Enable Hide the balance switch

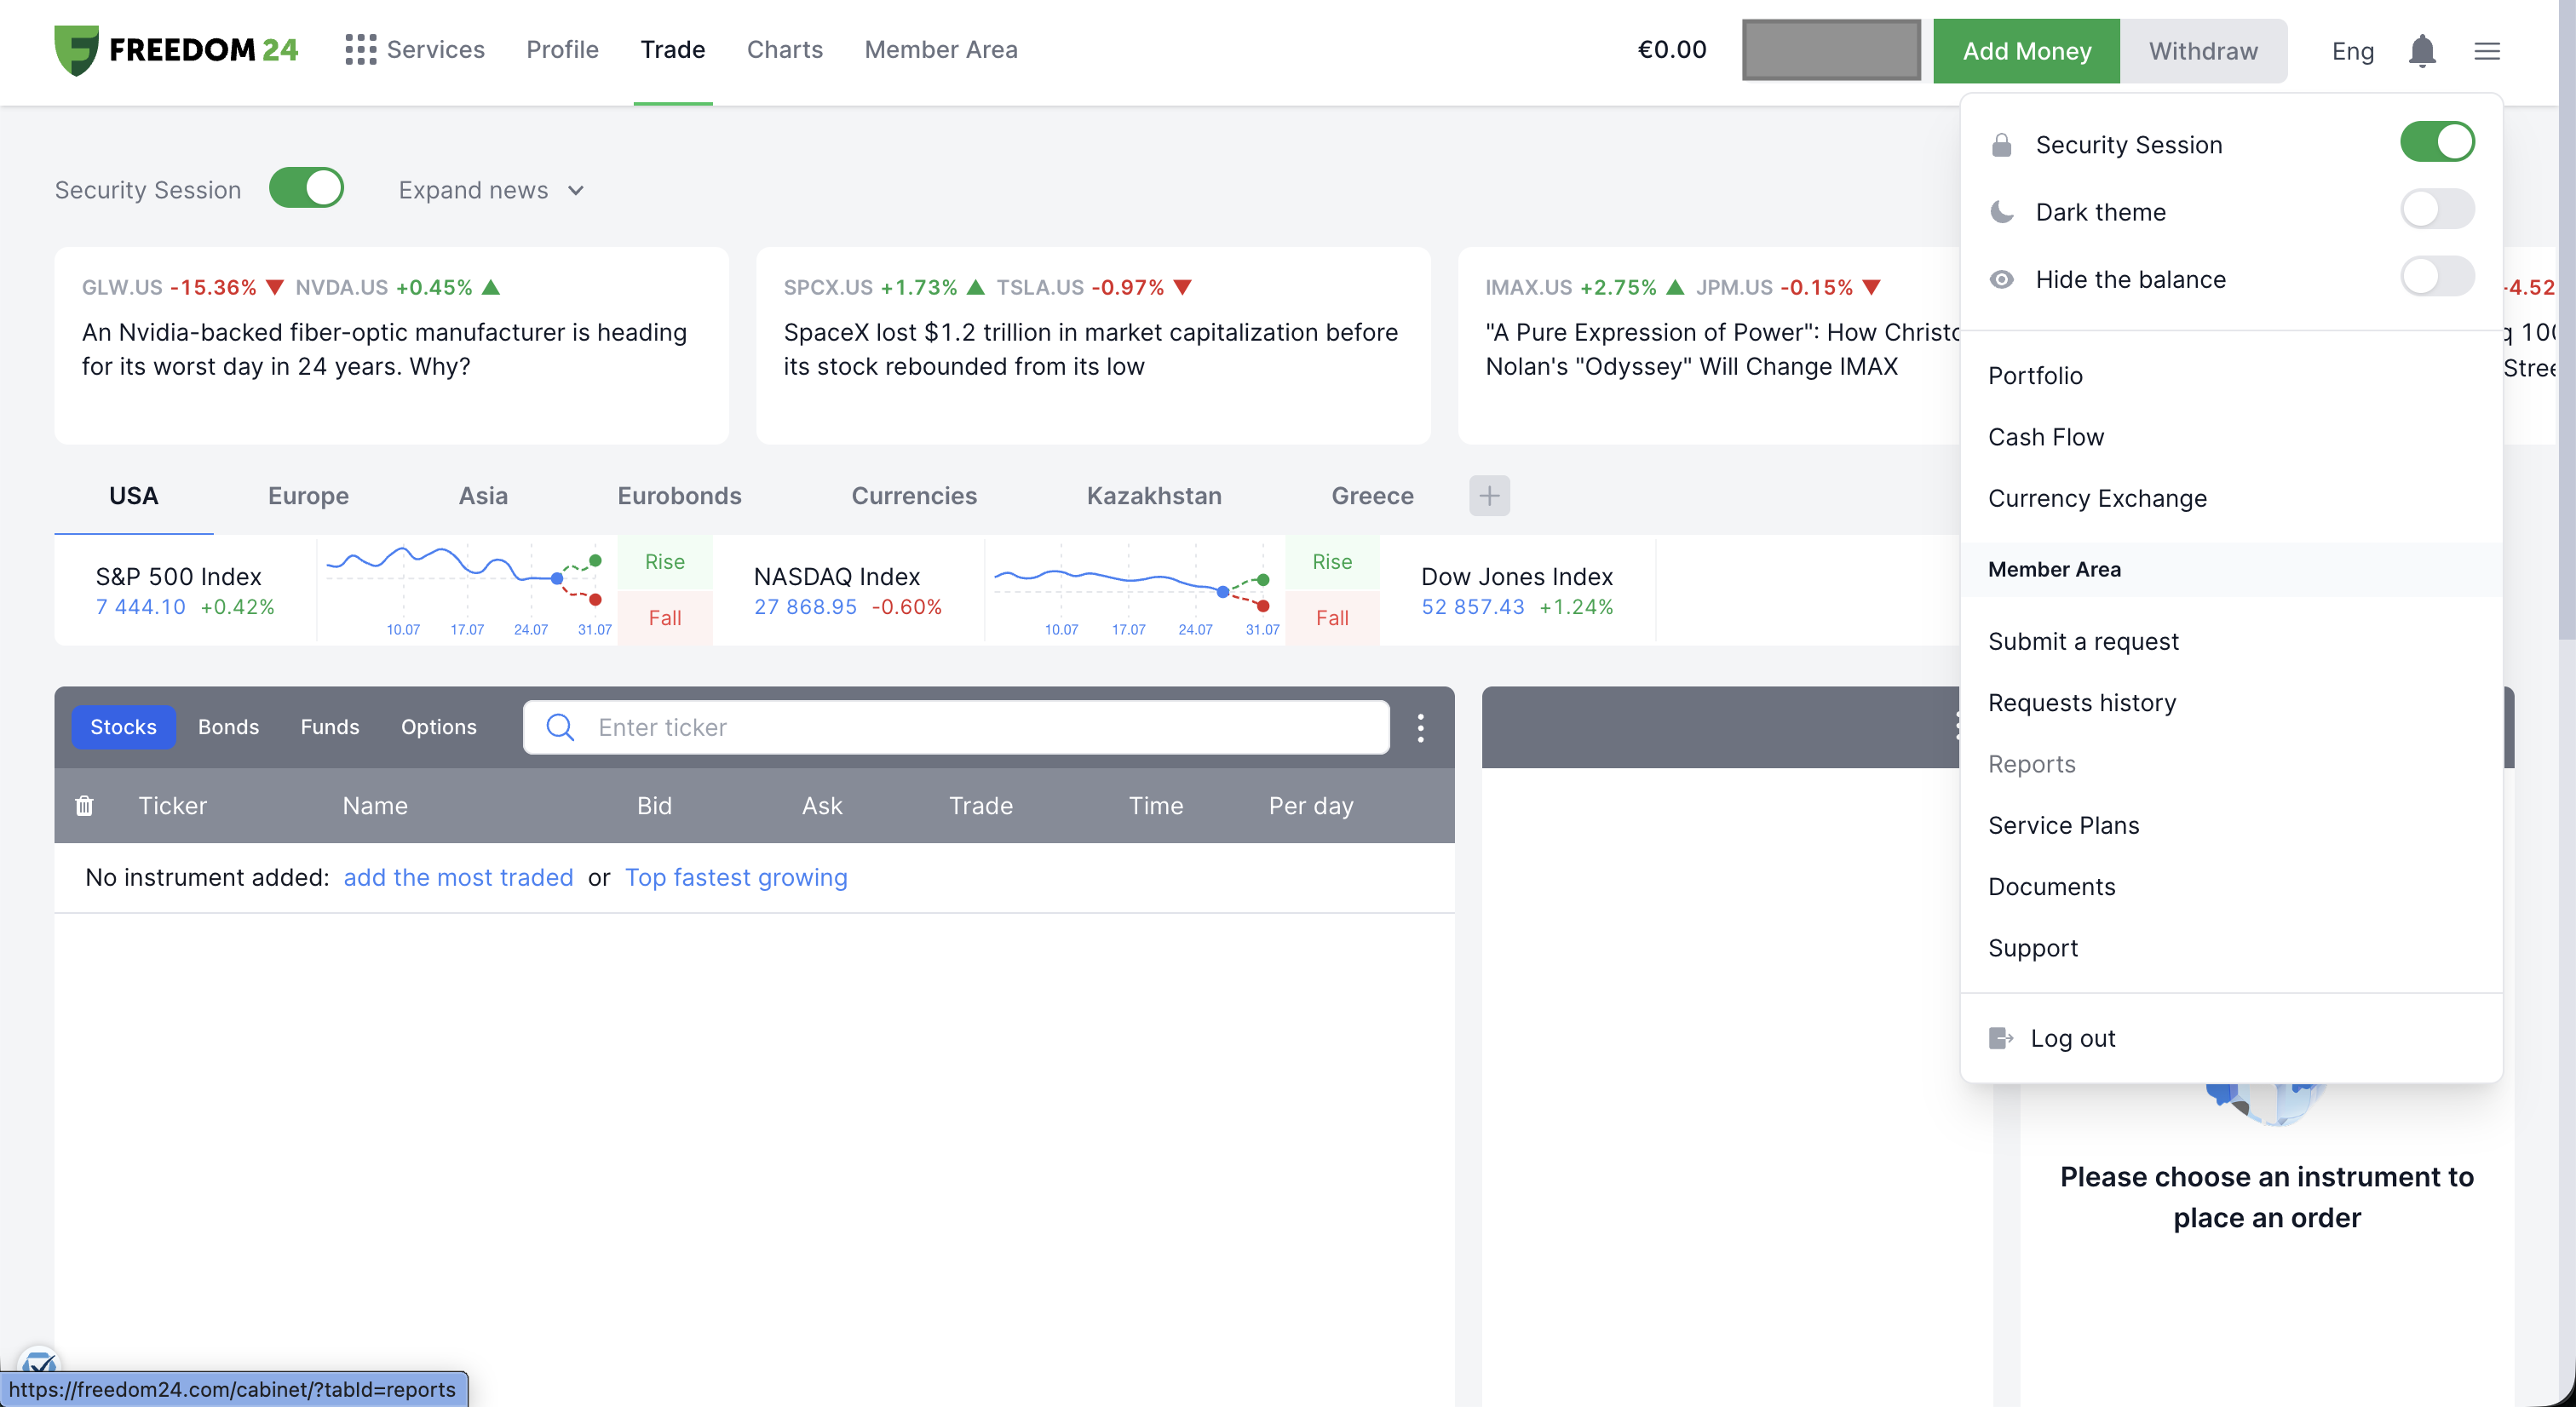[x=2436, y=277]
